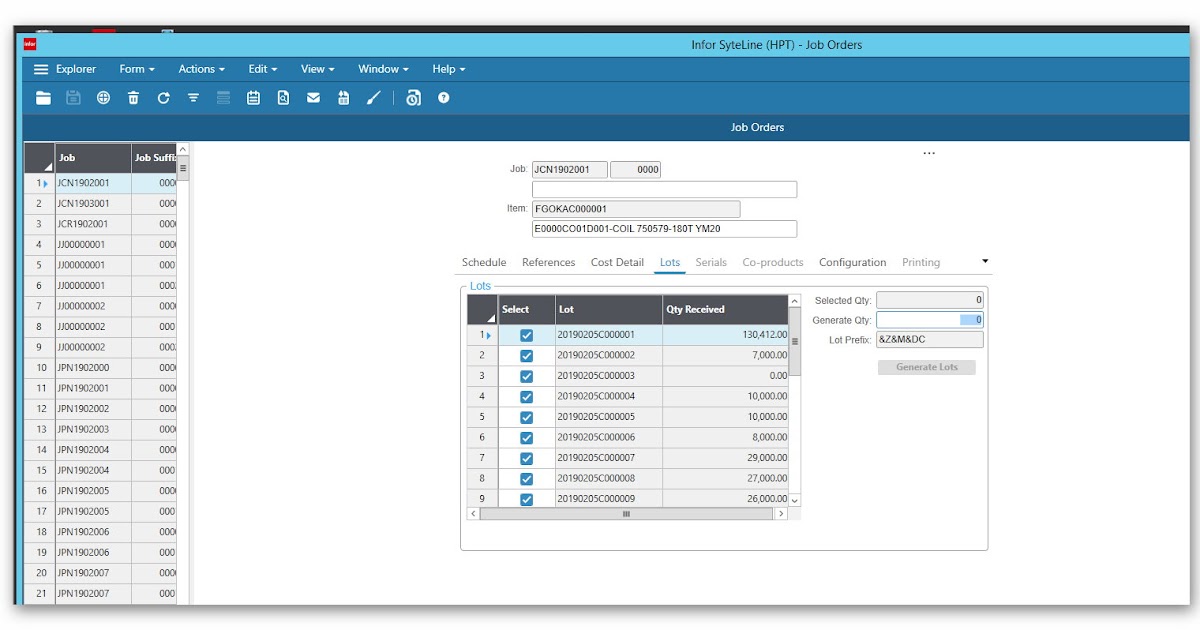Viewport: 1200px width, 630px height.
Task: Open the Cost Detail tab
Action: (616, 261)
